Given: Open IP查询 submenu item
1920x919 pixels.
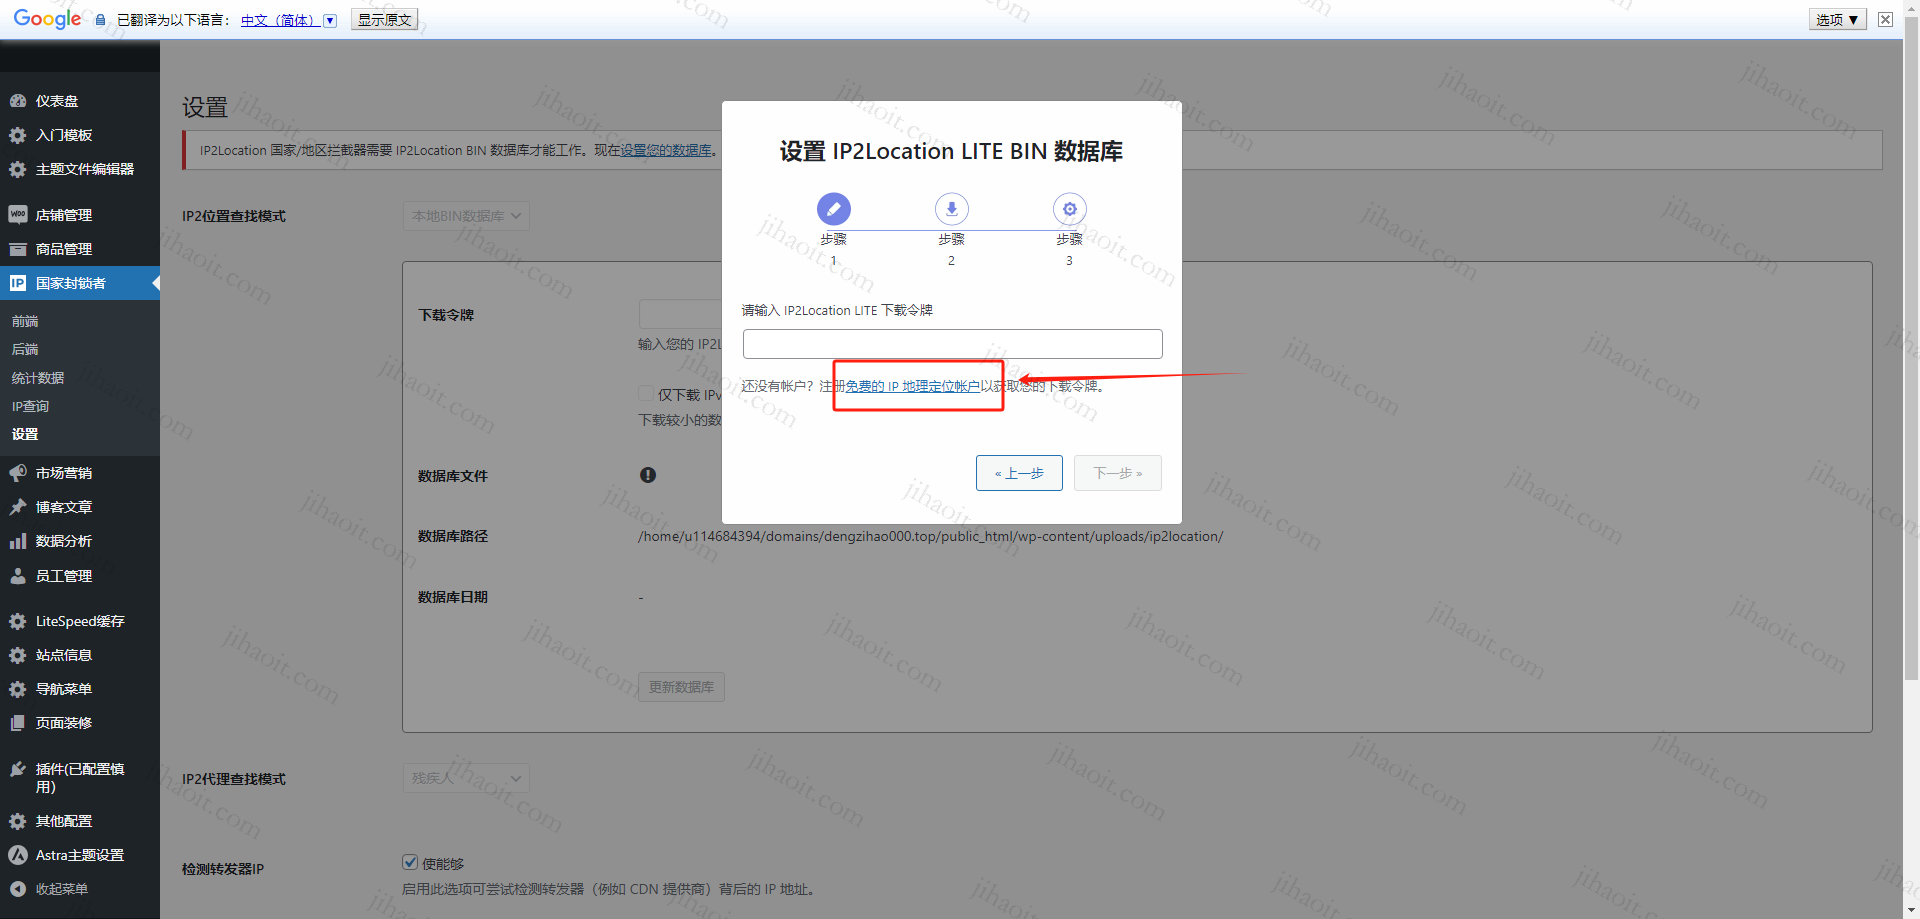Looking at the screenshot, I should [x=30, y=406].
